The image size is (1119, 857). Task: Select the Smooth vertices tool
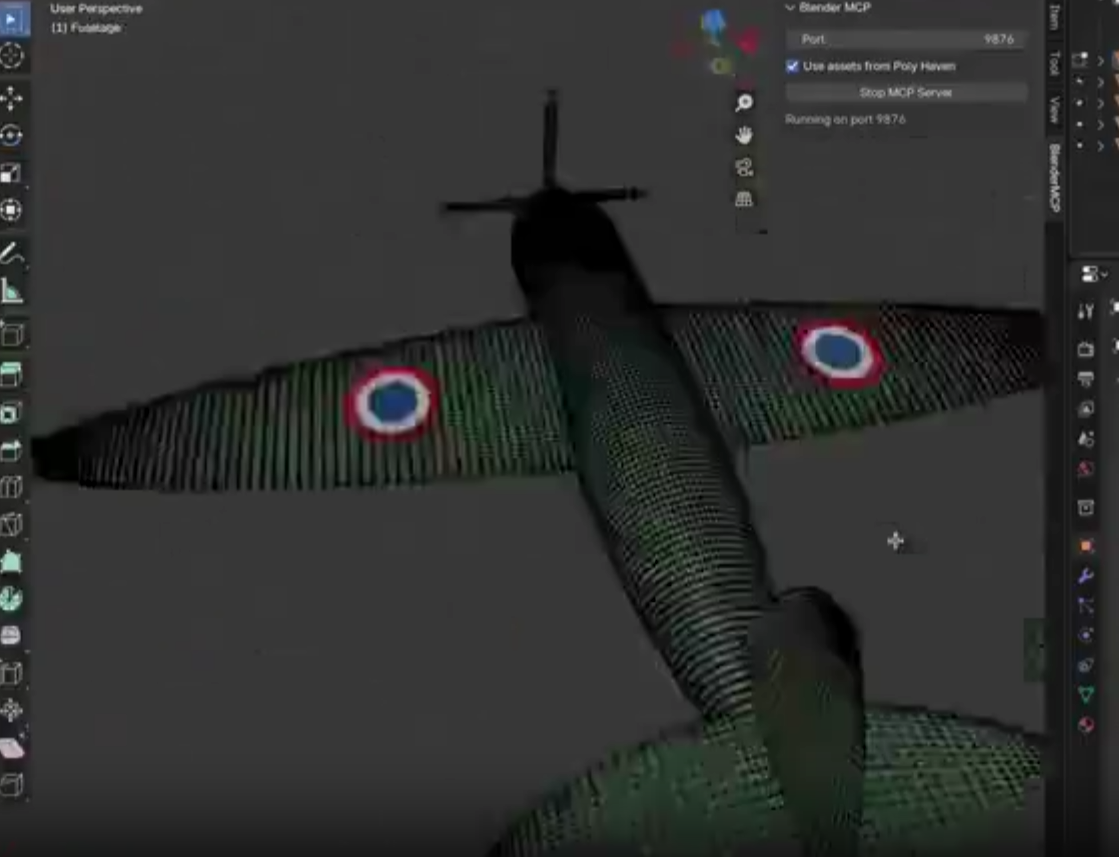pos(12,636)
